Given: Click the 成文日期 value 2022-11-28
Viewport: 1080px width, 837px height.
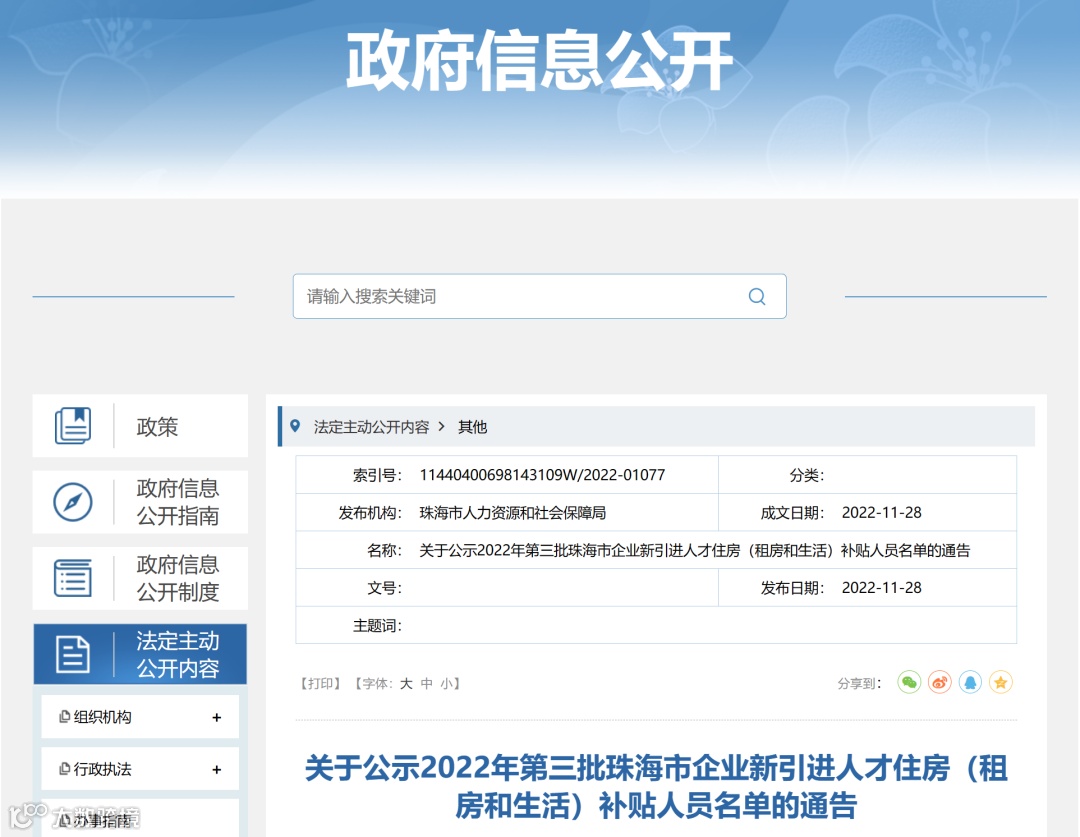Looking at the screenshot, I should (882, 513).
